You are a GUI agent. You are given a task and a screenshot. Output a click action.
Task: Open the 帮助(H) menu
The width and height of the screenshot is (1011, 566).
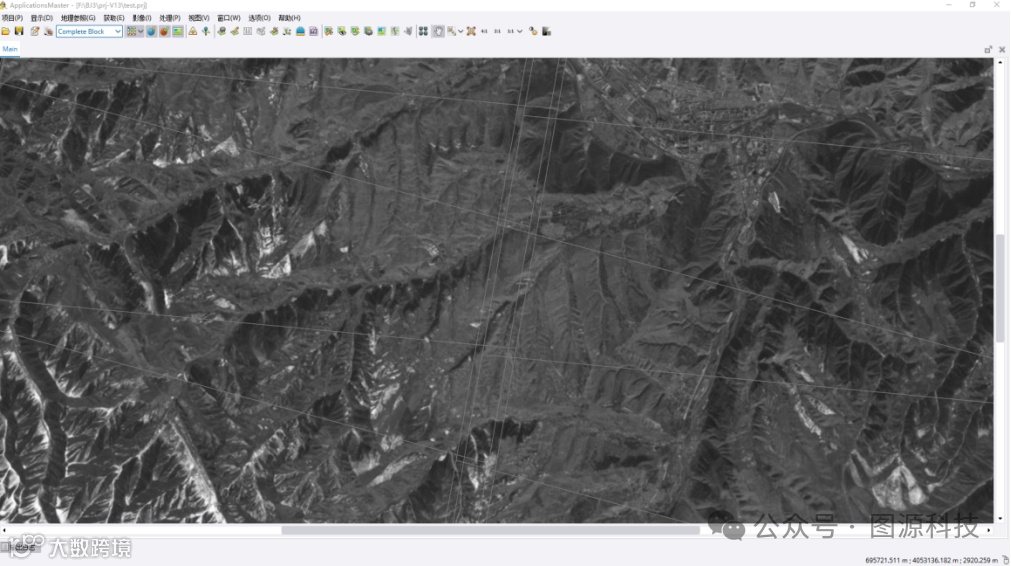(x=290, y=18)
